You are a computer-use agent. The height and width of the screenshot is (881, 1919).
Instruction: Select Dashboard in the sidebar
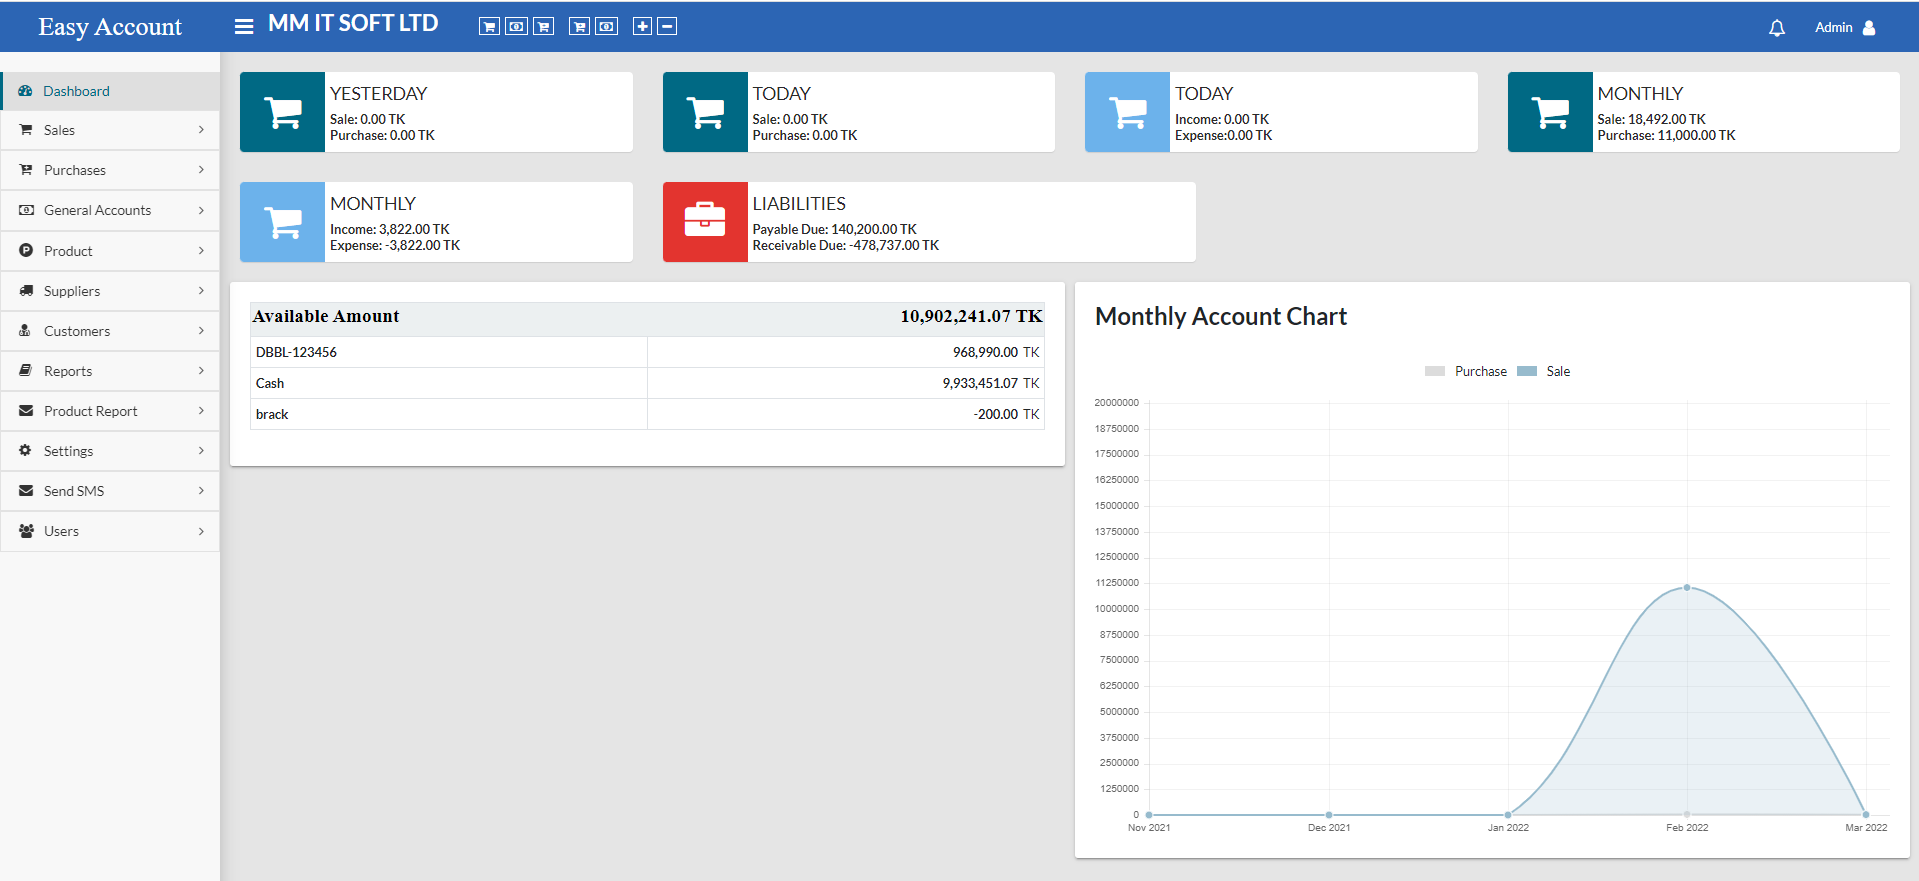pyautogui.click(x=76, y=91)
